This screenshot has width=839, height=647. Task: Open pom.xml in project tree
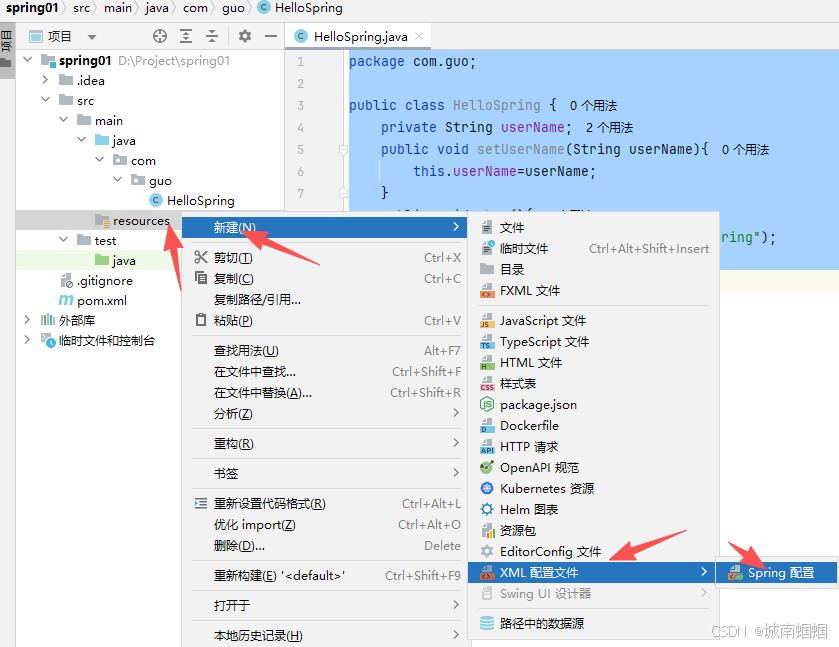point(101,300)
